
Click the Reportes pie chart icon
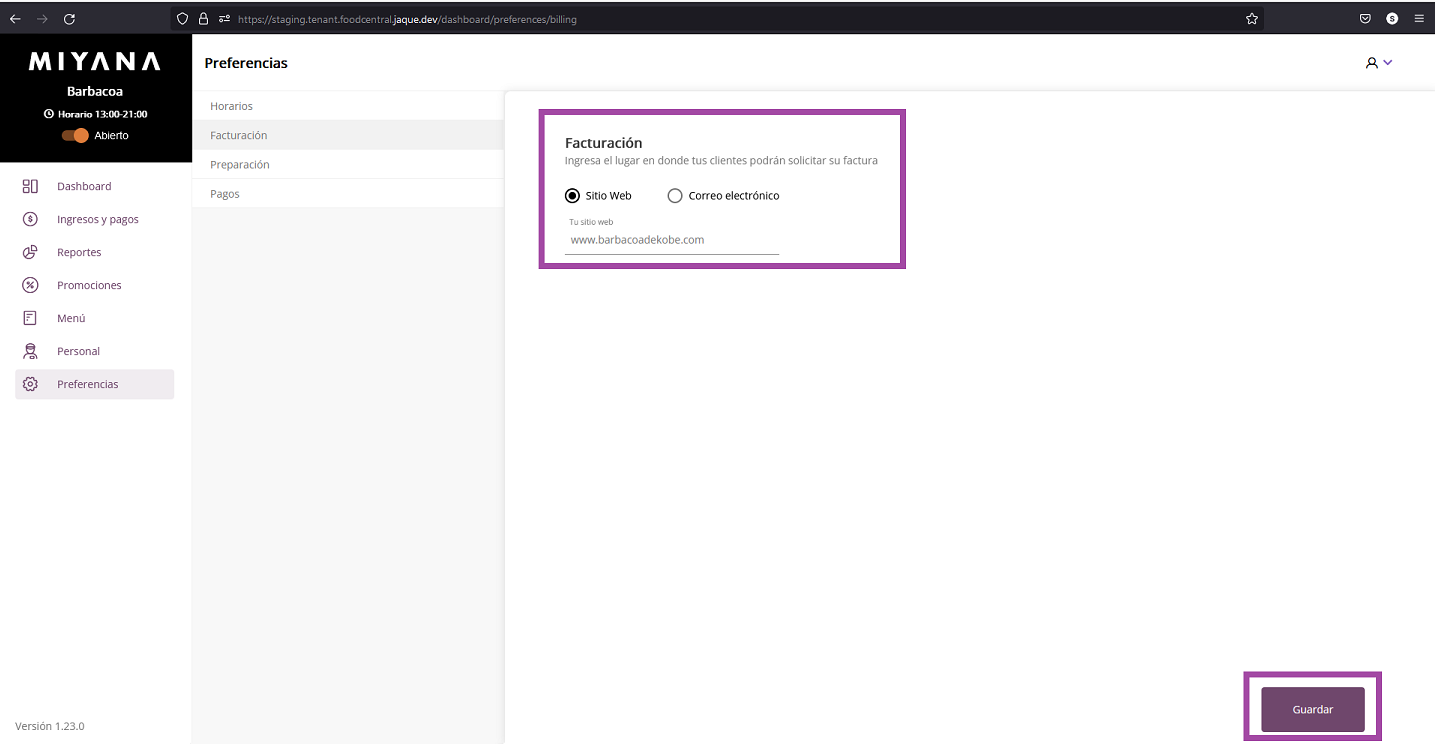point(30,252)
